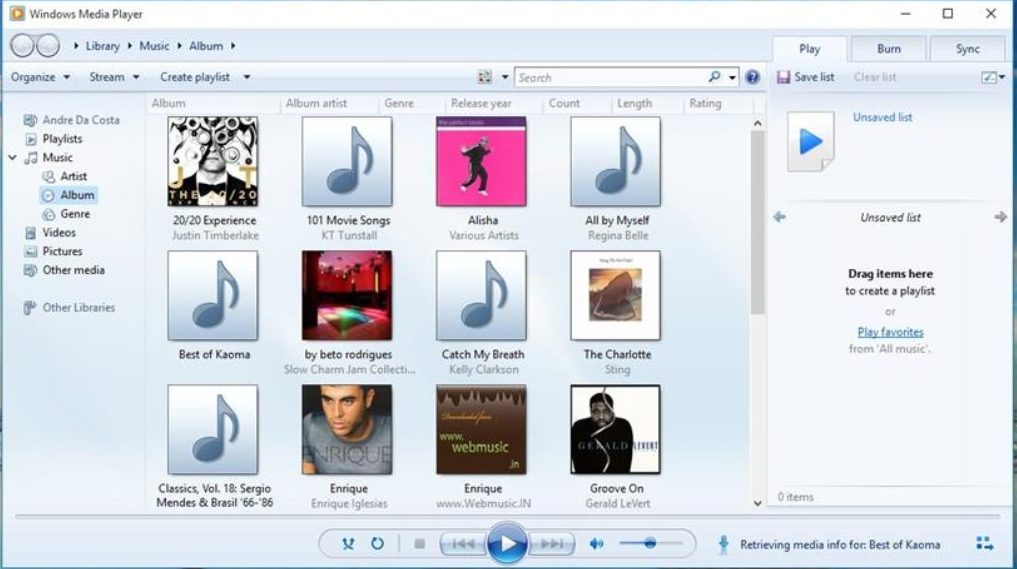Click Clear list button
1017x569 pixels.
click(875, 77)
